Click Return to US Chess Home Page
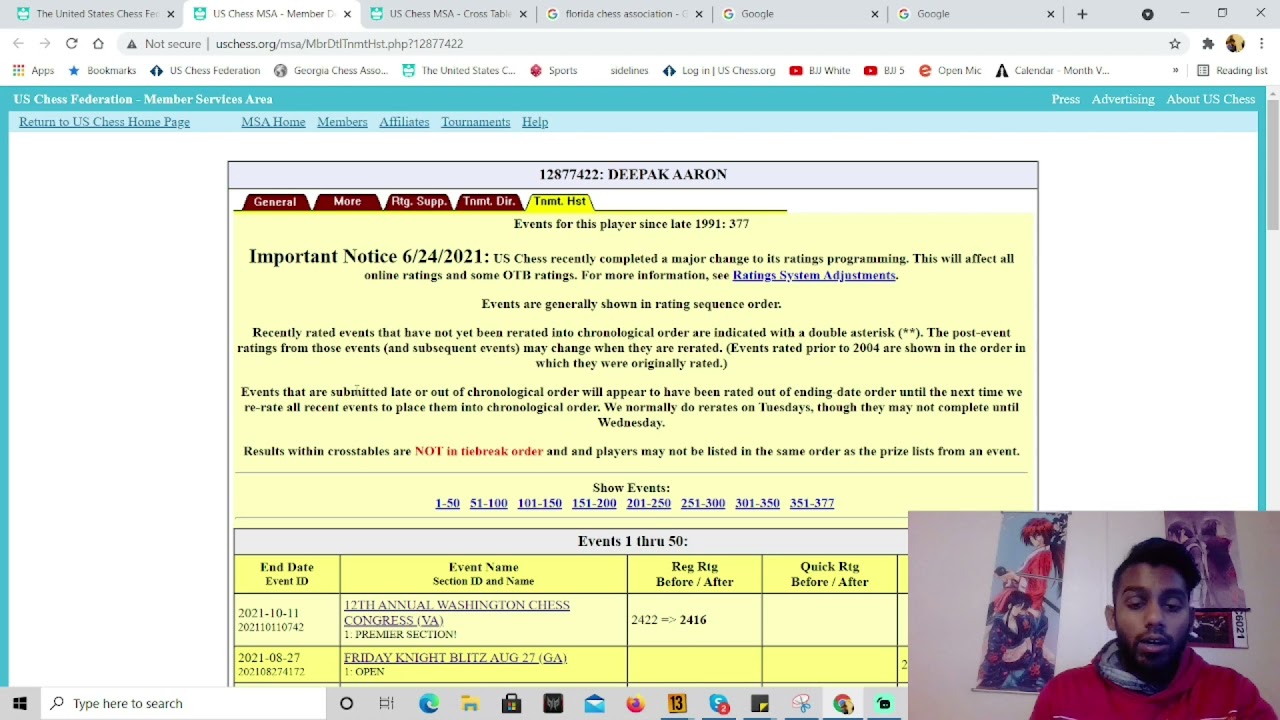 tap(104, 122)
